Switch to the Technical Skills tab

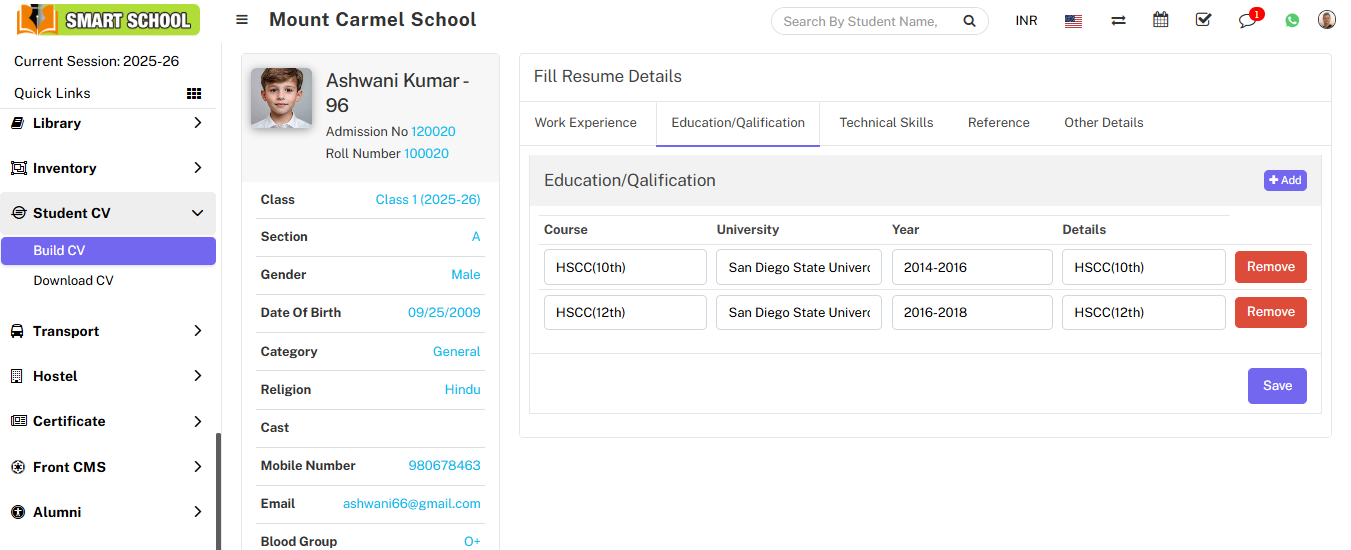[x=886, y=123]
